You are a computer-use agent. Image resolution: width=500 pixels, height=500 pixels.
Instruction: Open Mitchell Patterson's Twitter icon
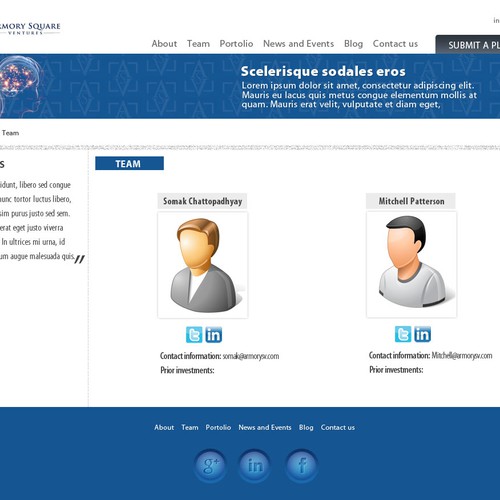click(x=403, y=334)
